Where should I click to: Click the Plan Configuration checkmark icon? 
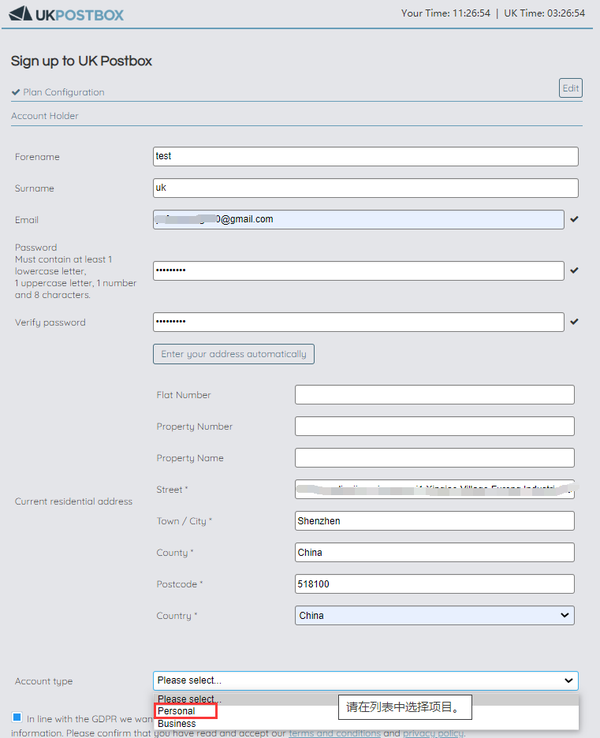(x=16, y=92)
